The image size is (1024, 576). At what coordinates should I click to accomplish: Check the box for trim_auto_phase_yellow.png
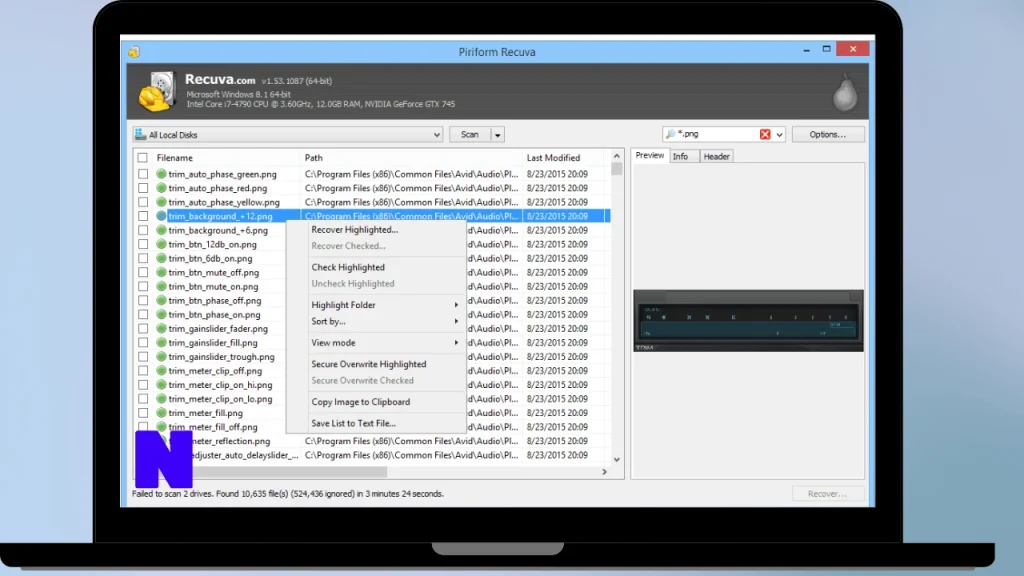142,202
